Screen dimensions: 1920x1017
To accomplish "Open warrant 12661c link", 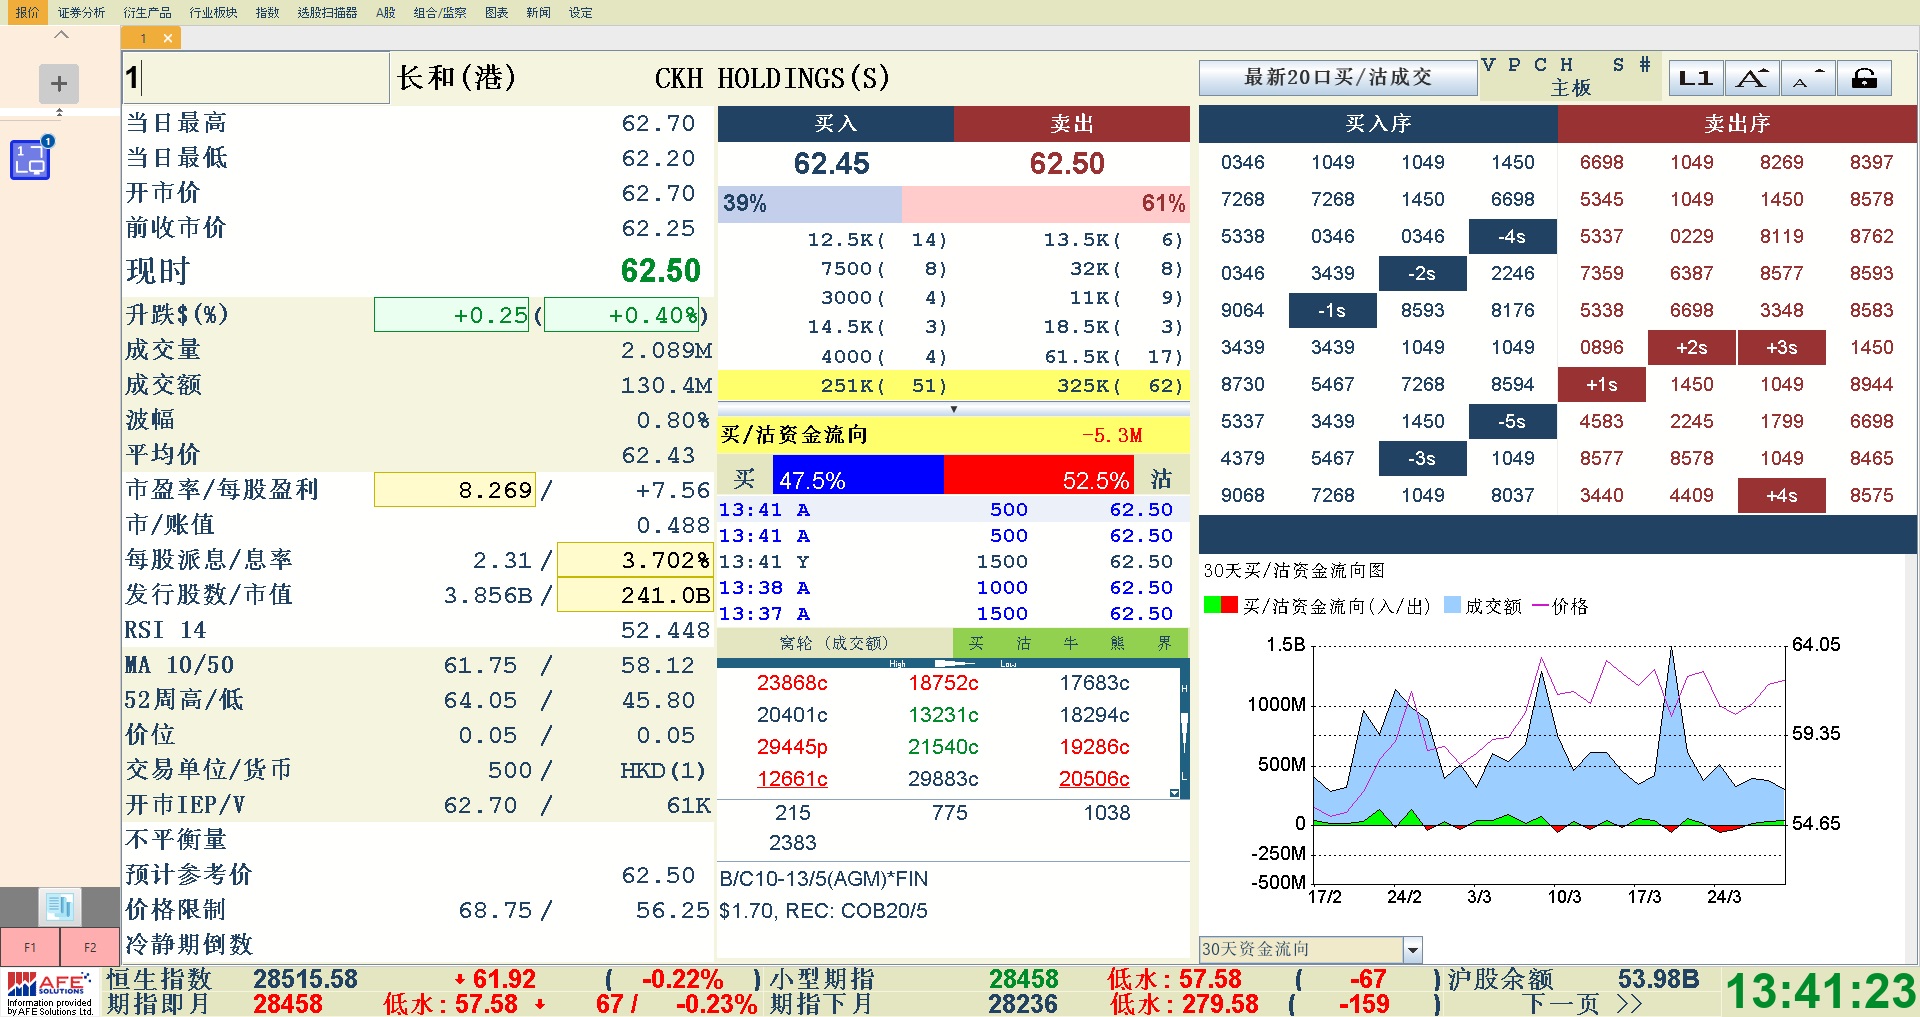I will click(792, 779).
